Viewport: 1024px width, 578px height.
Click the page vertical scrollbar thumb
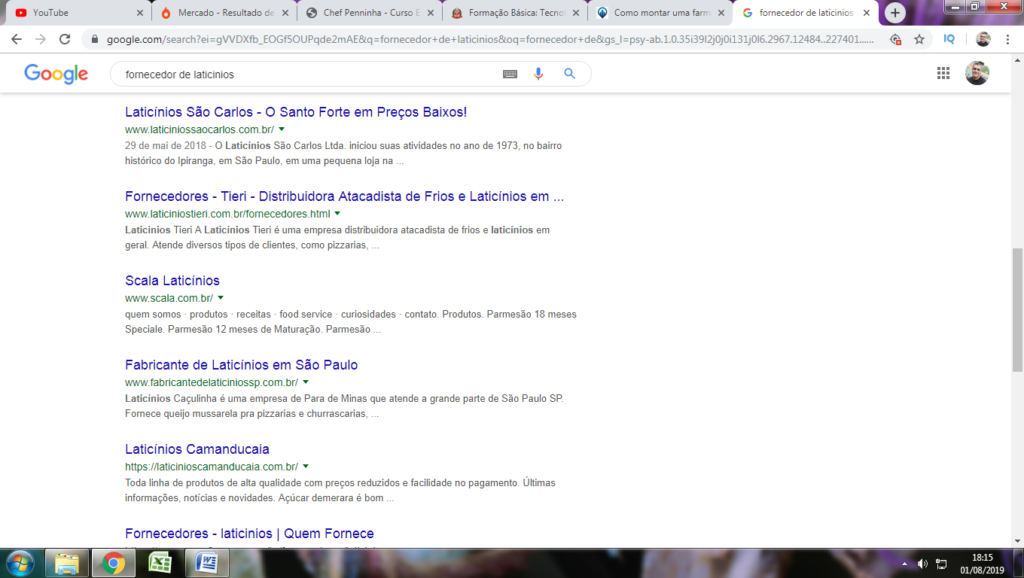click(x=1017, y=309)
